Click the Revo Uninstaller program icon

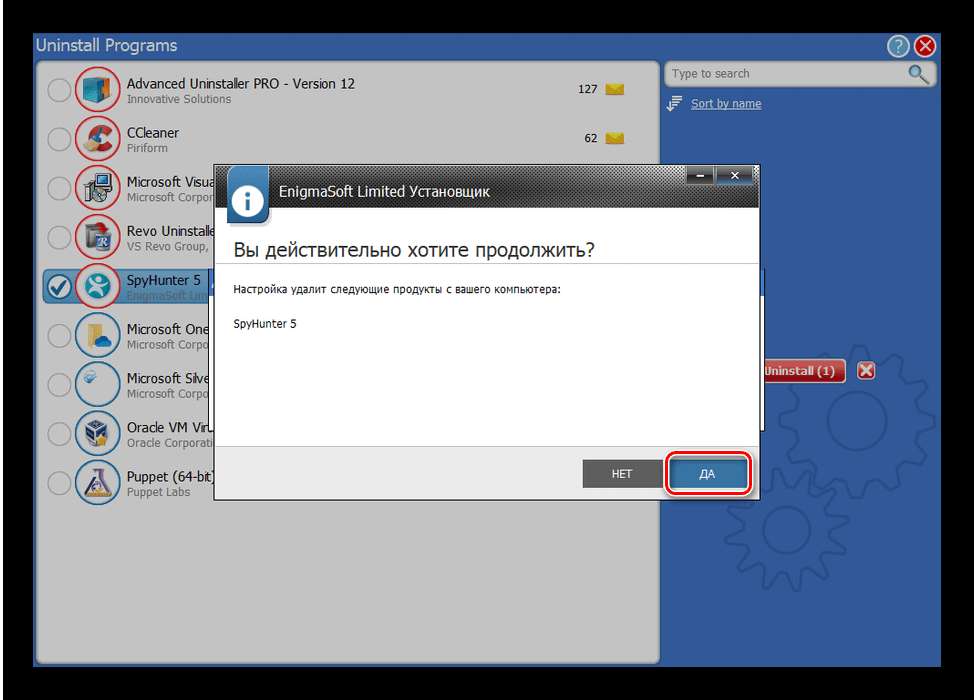[98, 237]
